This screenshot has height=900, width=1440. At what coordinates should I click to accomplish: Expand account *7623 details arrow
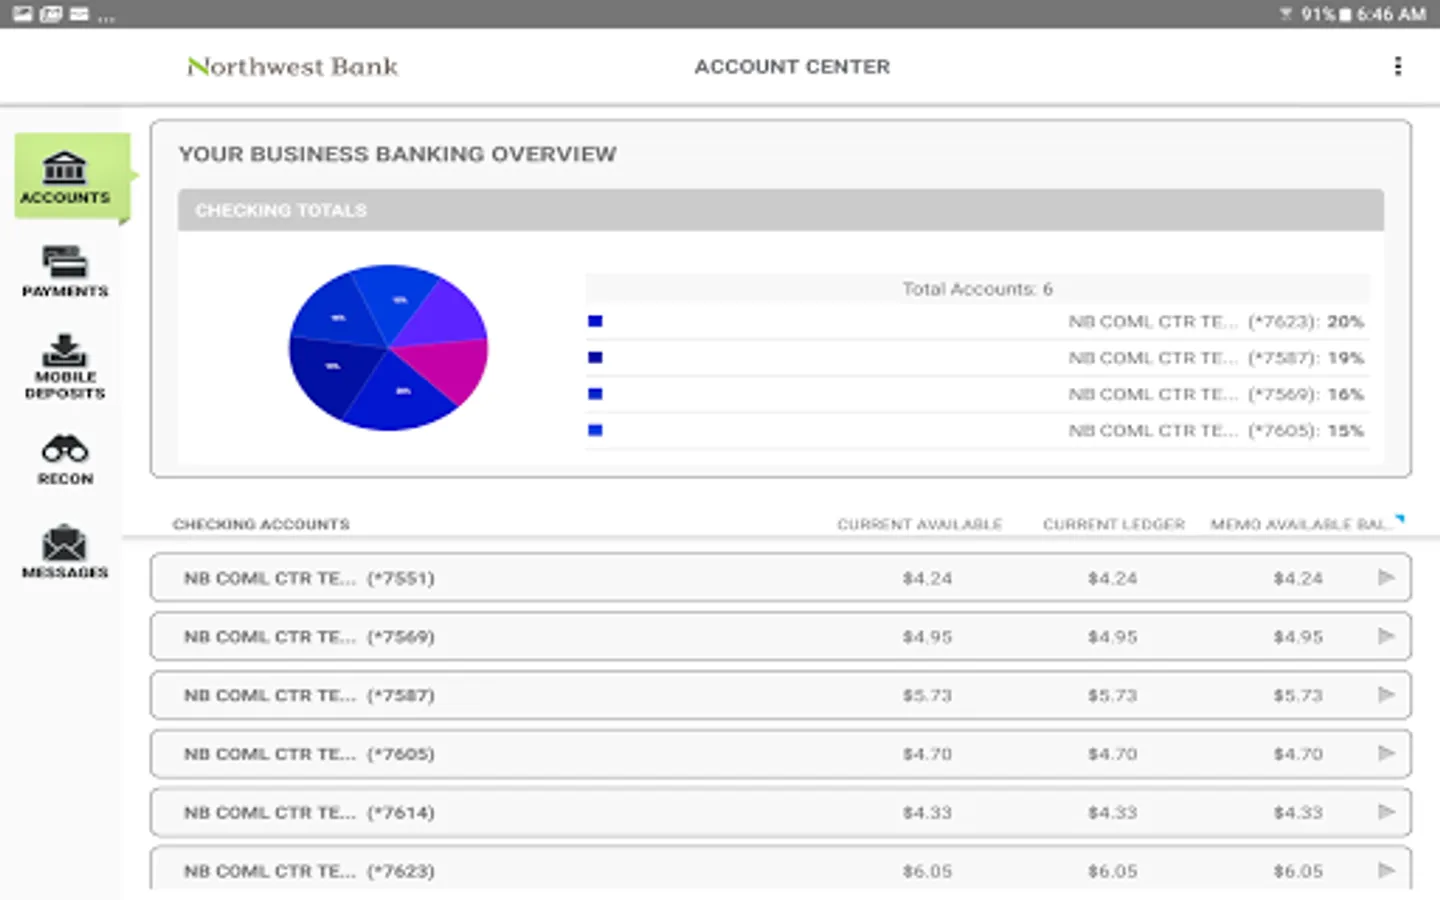click(x=1386, y=870)
